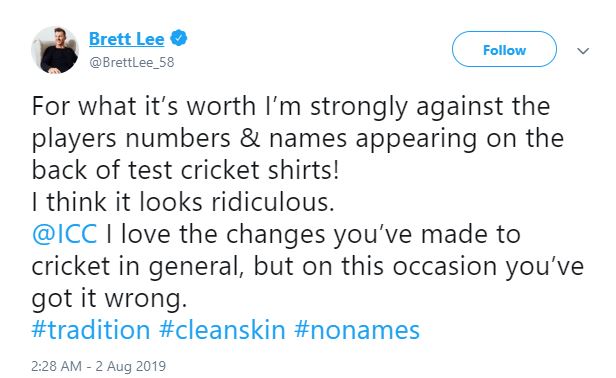Click the 2:28 AM time in the timestamp
Viewport: 616px width, 378px height.
(x=57, y=366)
